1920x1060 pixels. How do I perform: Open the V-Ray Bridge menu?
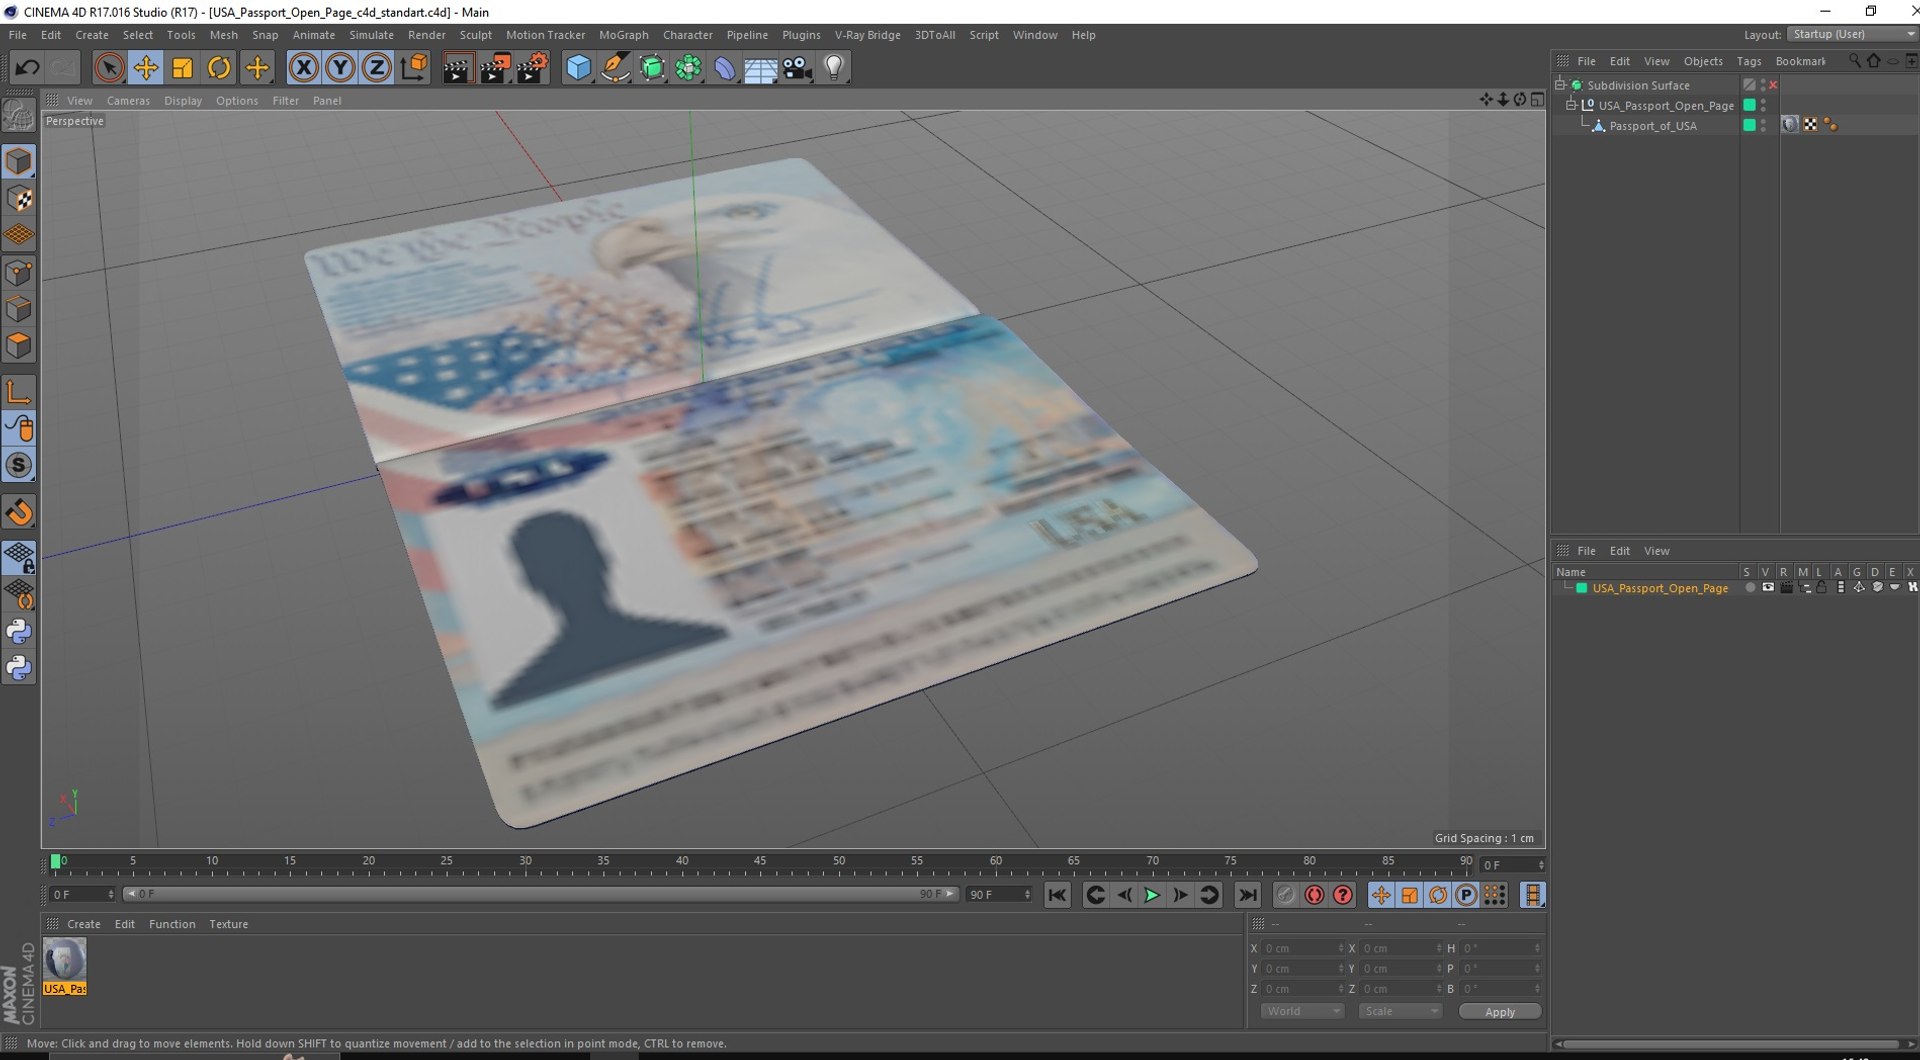tap(867, 35)
